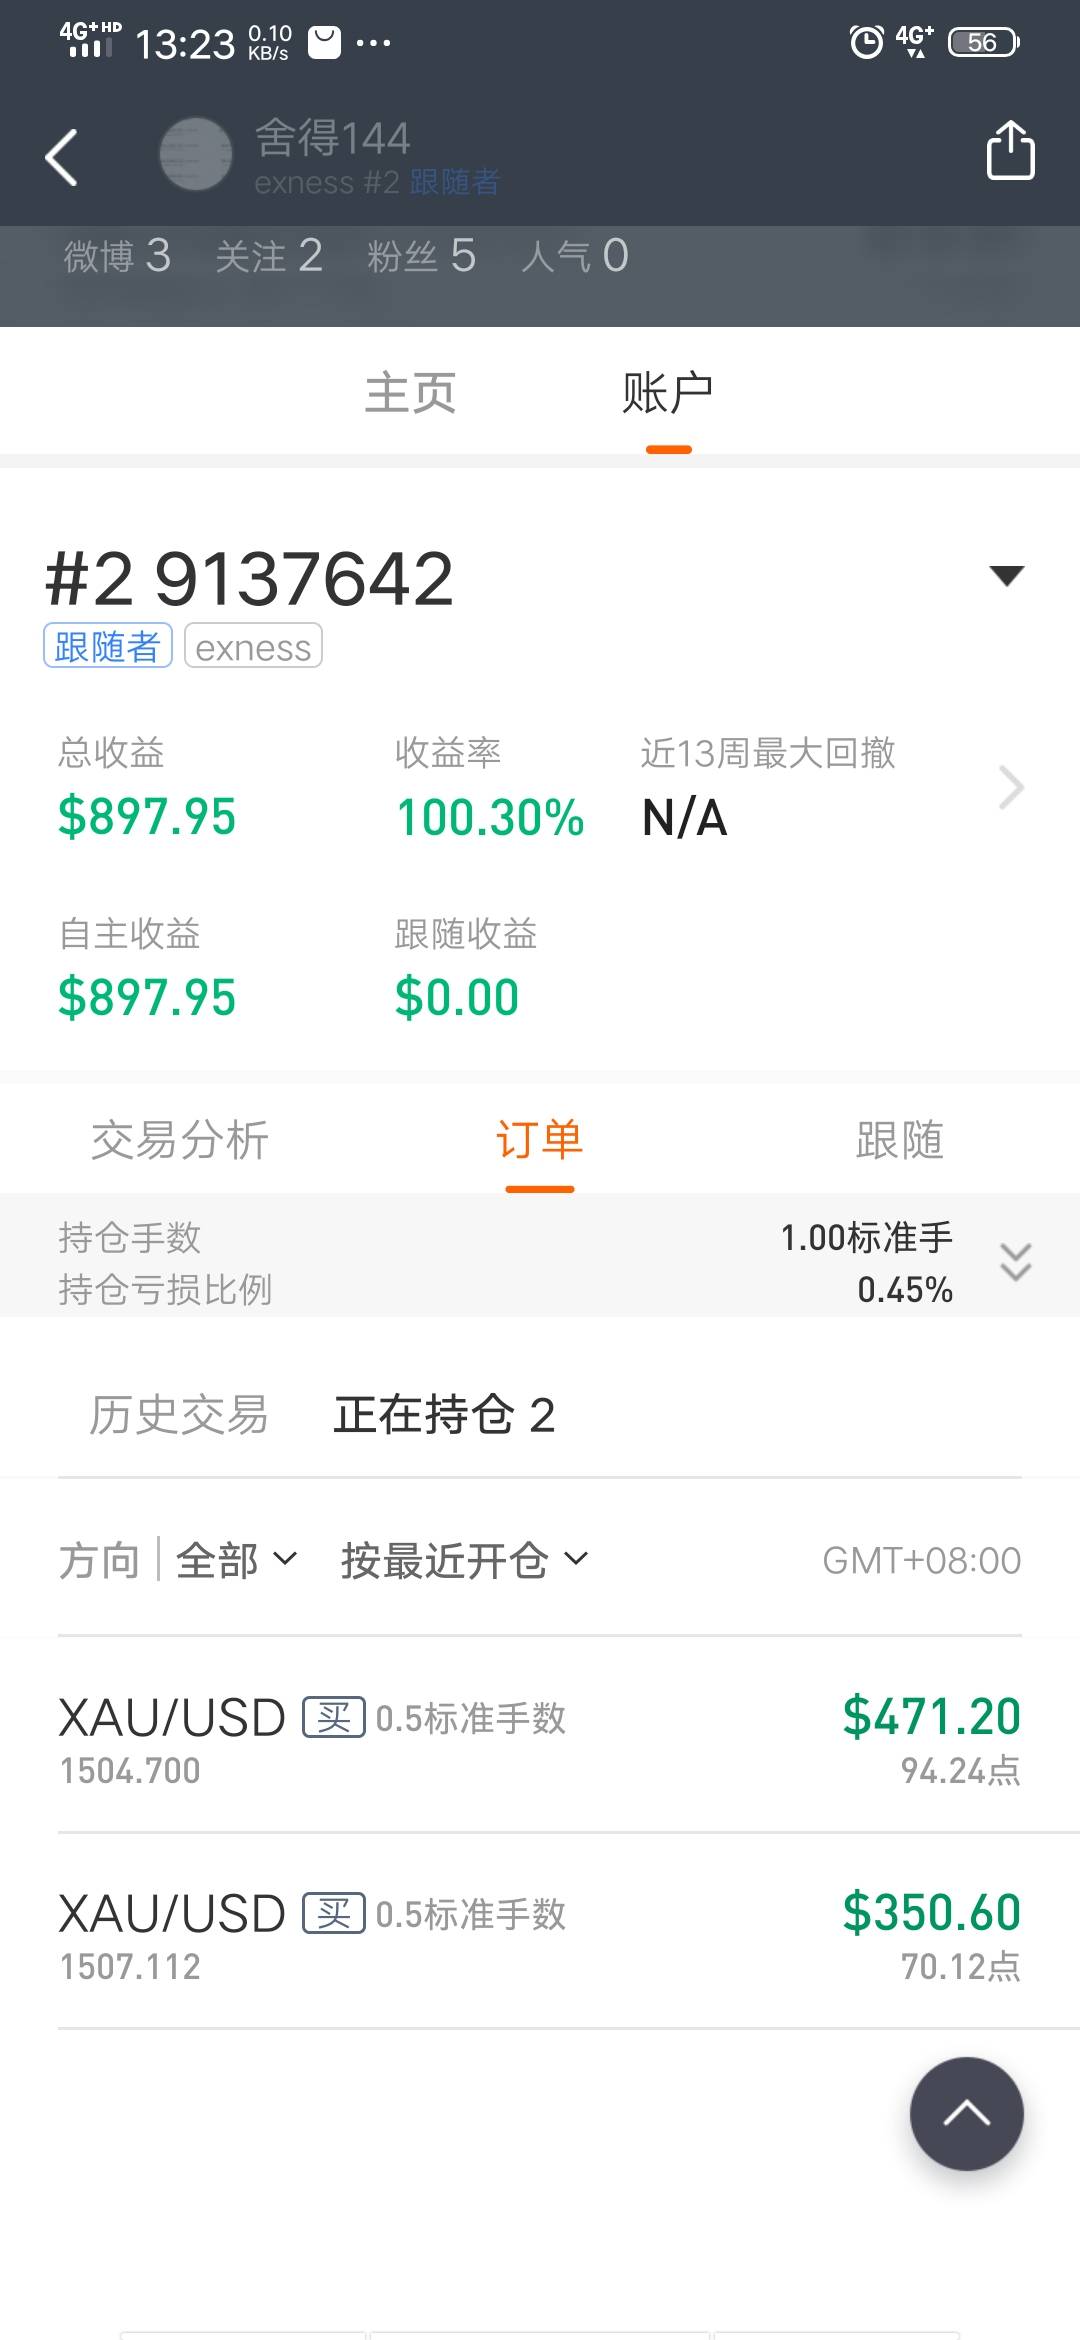Open the XAU/USD order at 1507.112
The height and width of the screenshot is (2340, 1080).
[540, 1934]
